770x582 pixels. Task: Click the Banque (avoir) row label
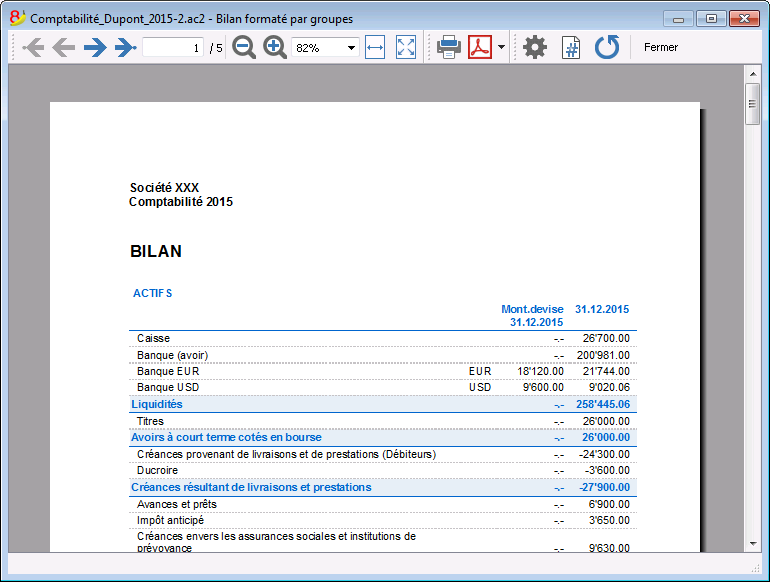[172, 355]
